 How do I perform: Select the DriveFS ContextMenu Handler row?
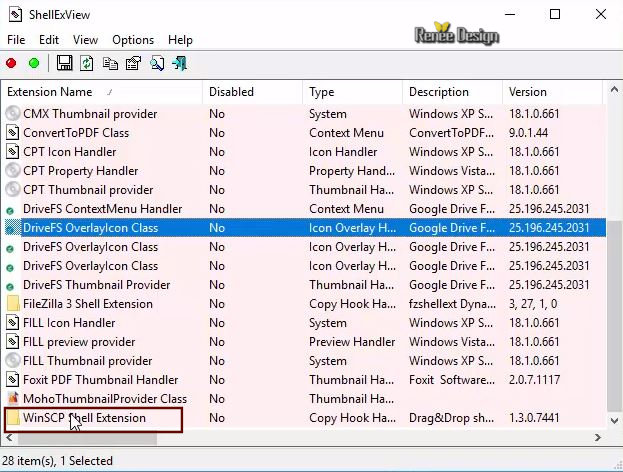click(x=305, y=209)
